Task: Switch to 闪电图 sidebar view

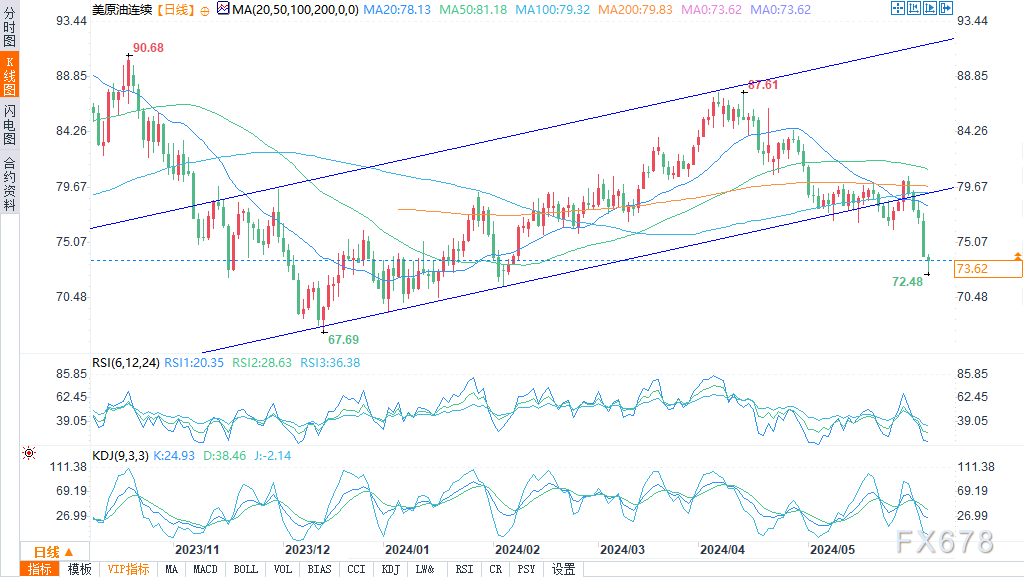Action: tap(10, 124)
